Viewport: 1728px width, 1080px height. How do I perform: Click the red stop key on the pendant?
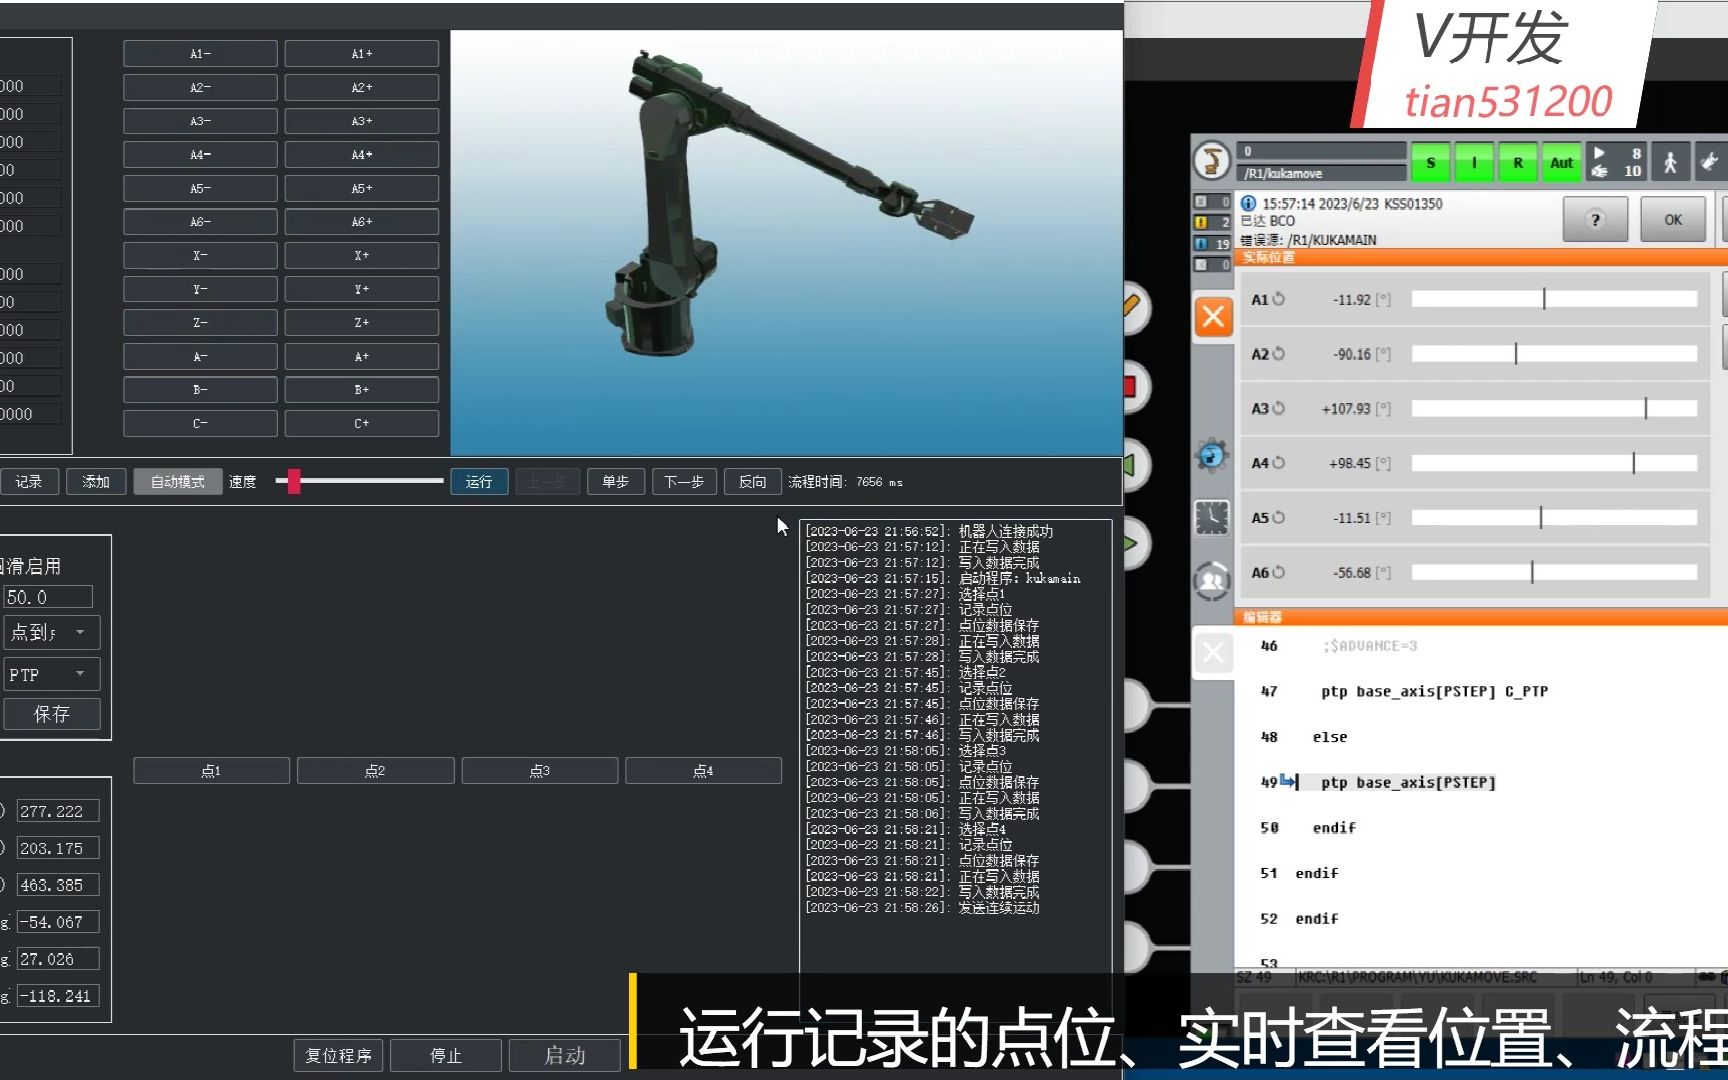click(x=1130, y=386)
